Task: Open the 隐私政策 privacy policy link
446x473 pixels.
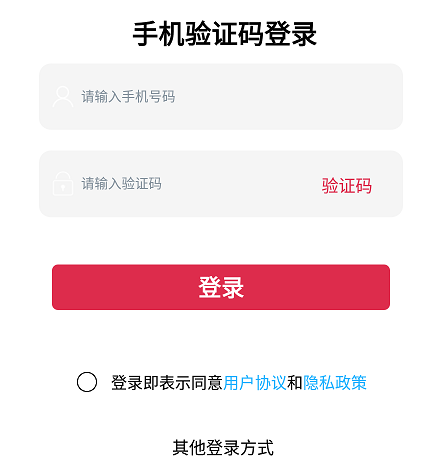Action: tap(335, 382)
